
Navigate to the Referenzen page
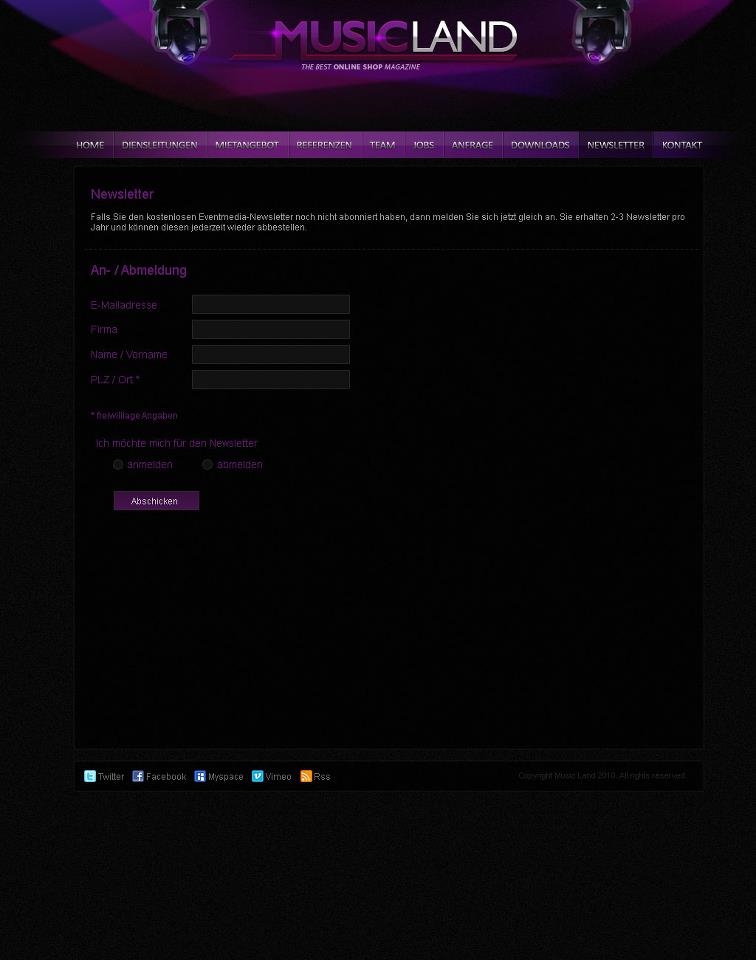[x=324, y=145]
